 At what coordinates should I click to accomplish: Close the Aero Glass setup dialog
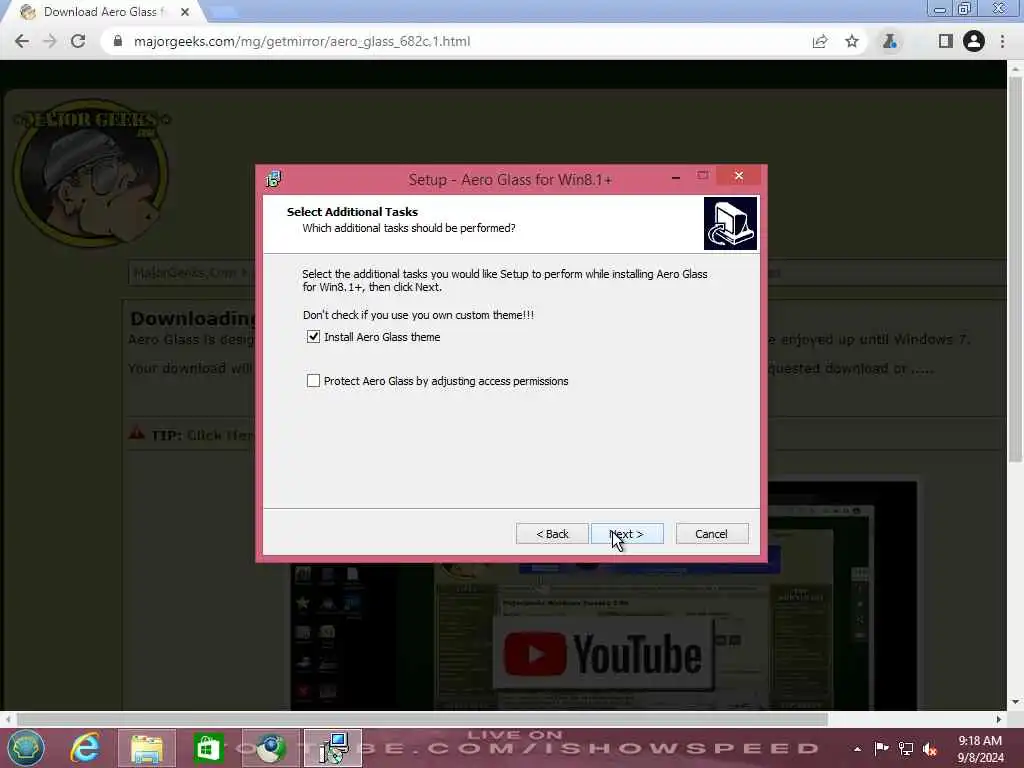tap(739, 176)
